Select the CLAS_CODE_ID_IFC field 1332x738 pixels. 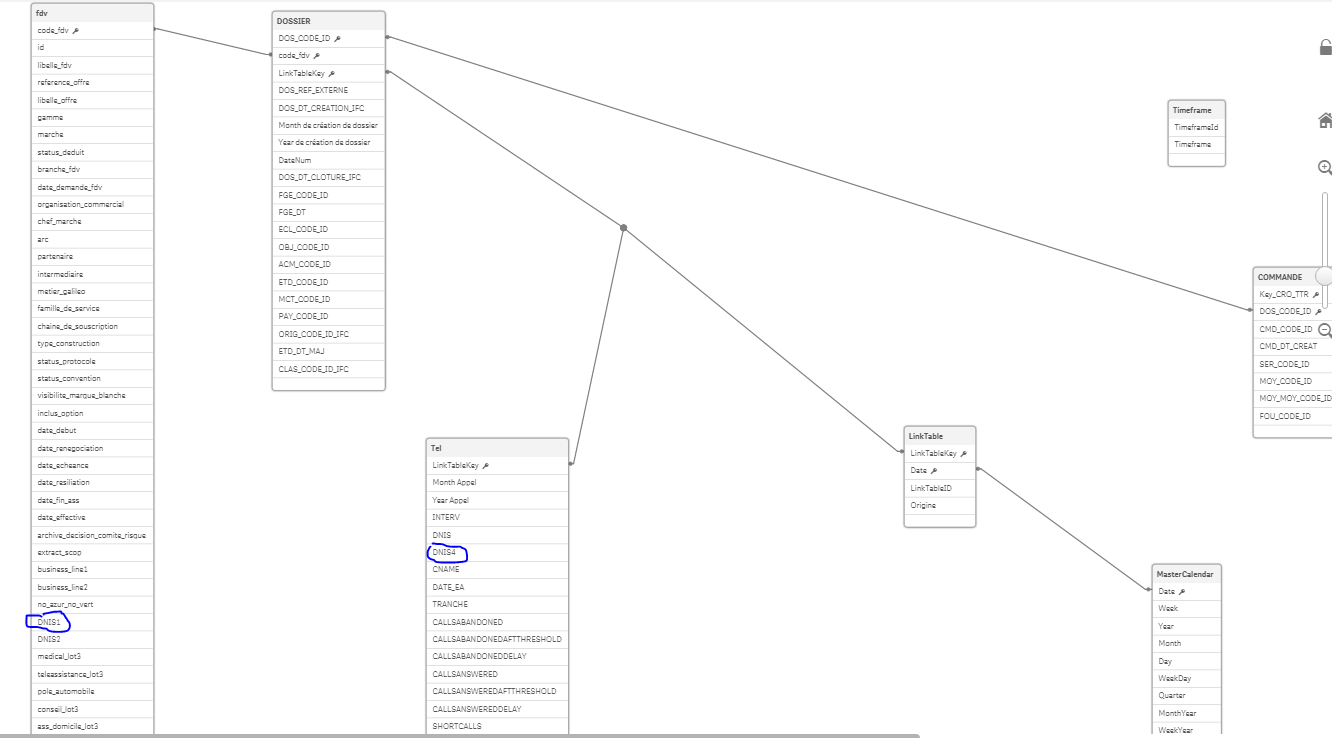pos(329,369)
